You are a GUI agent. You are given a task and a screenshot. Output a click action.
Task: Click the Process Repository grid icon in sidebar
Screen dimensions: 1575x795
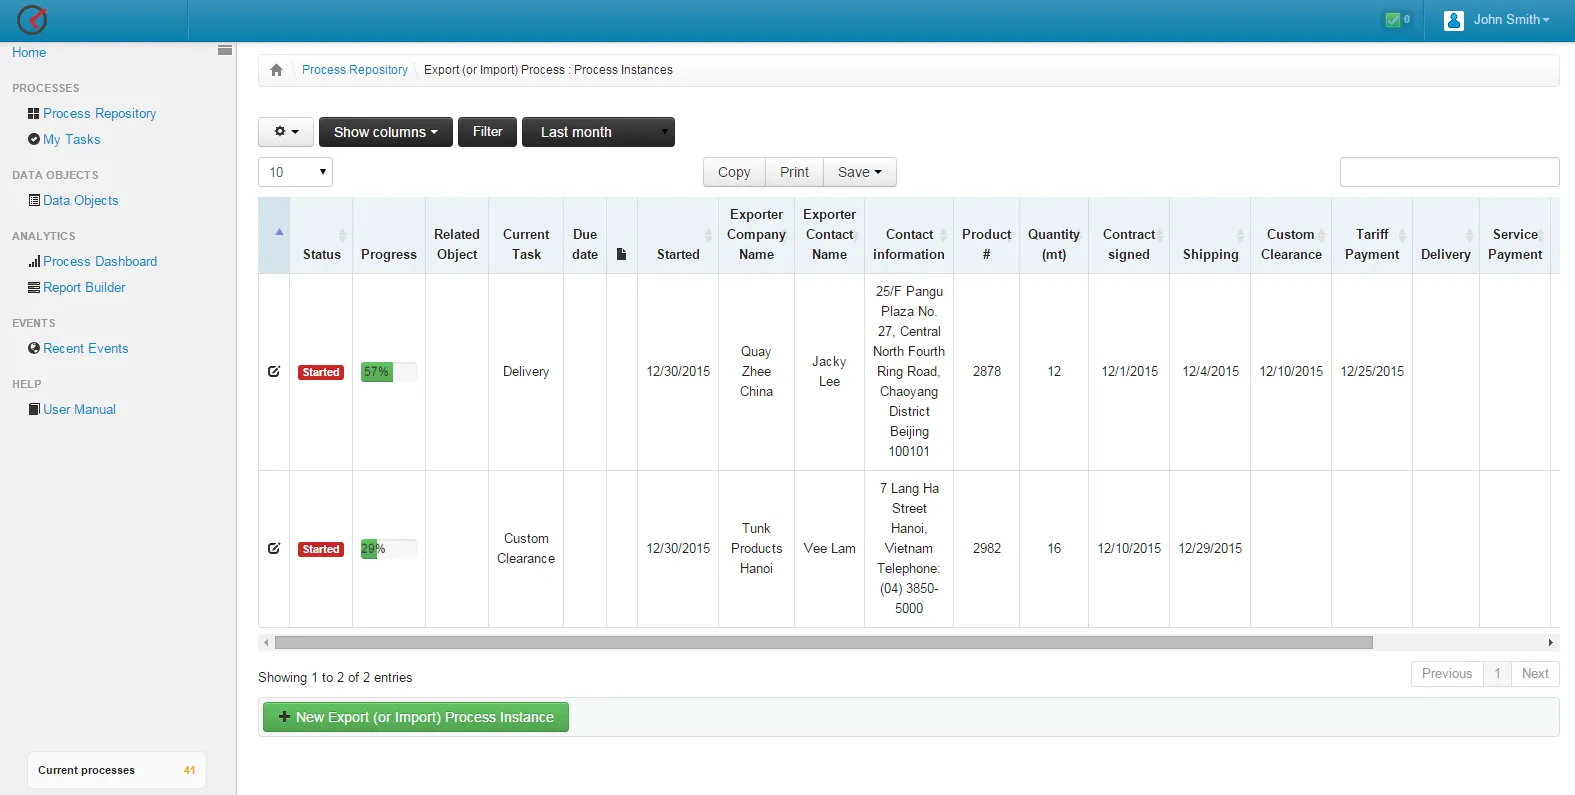[34, 114]
